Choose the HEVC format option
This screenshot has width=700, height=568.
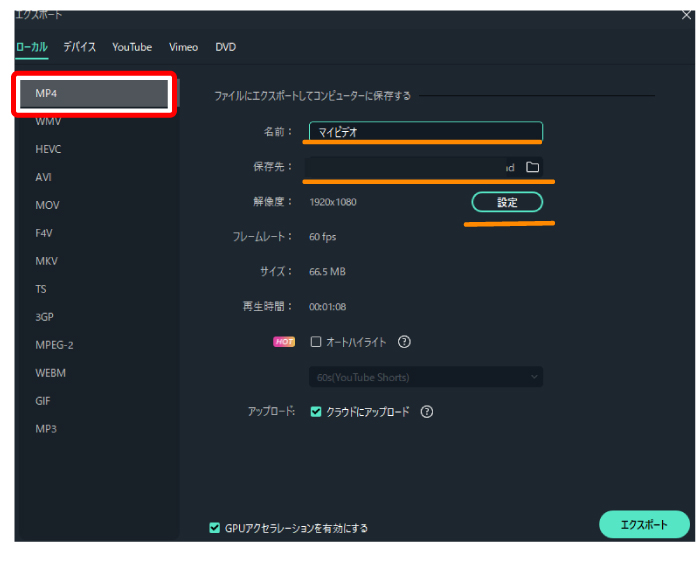pos(48,149)
